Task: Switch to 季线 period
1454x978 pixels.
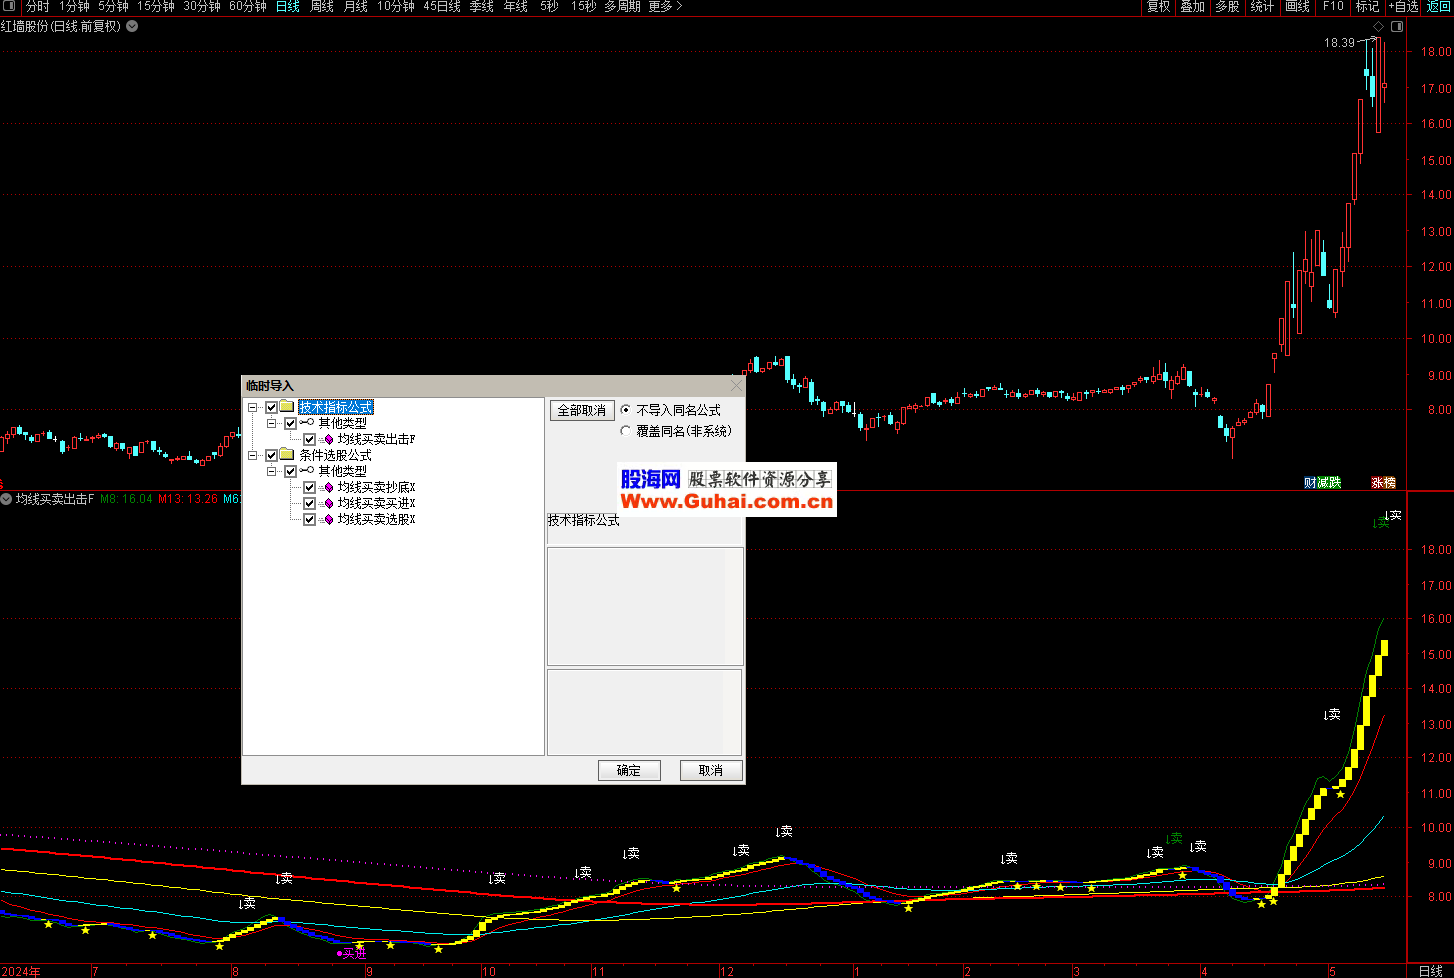Action: [482, 7]
